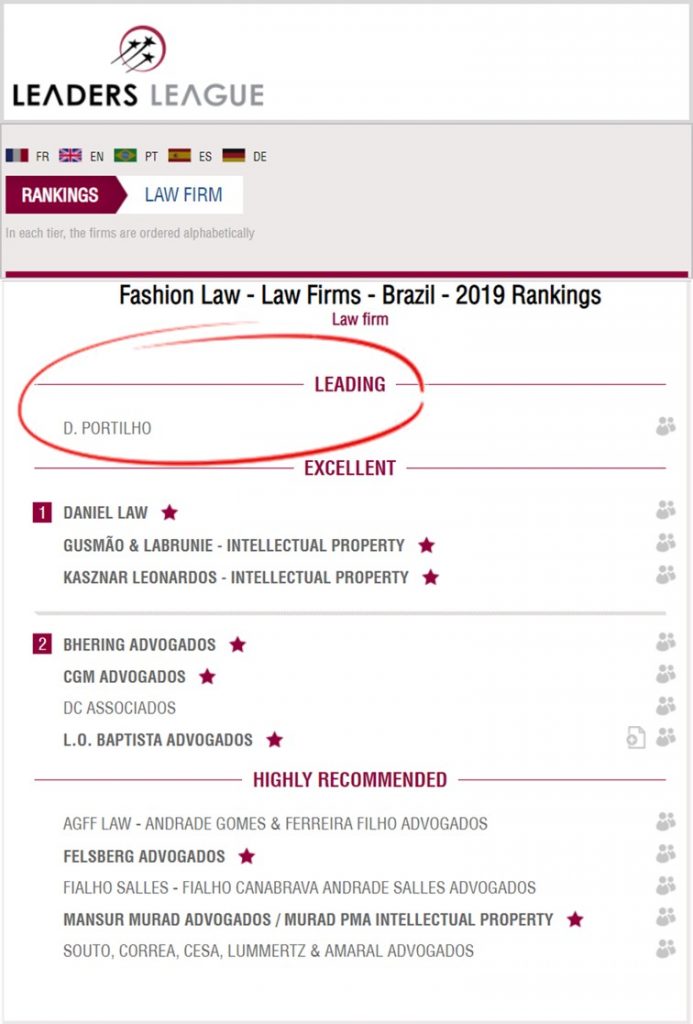View team icon for Gusmão & Labrunie
The image size is (693, 1024).
coord(666,543)
